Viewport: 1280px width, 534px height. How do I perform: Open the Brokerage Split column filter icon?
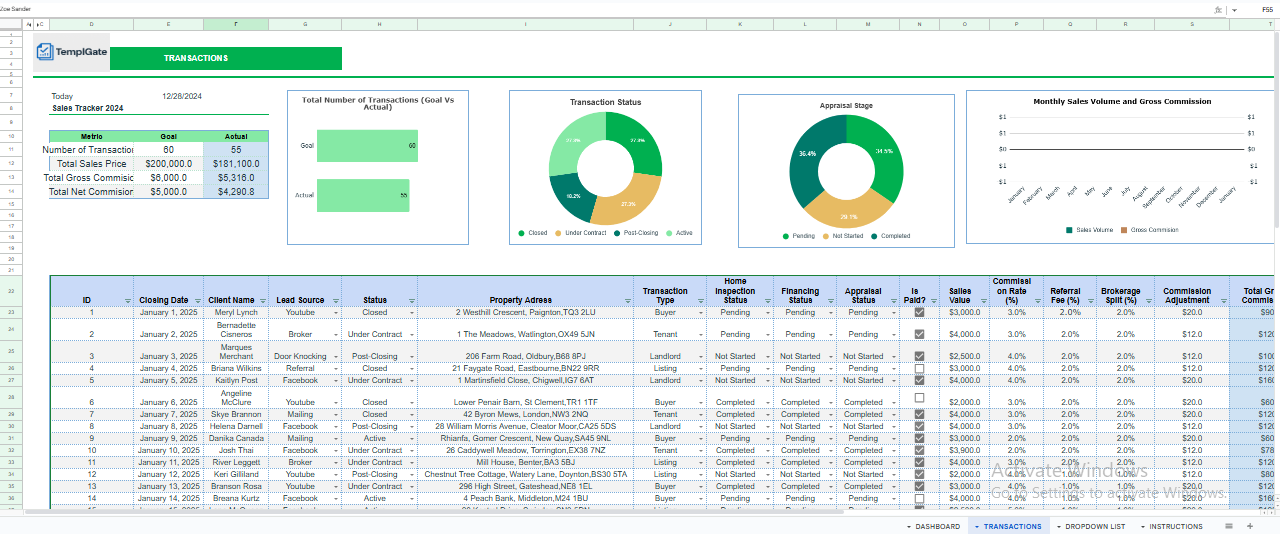coord(1147,300)
